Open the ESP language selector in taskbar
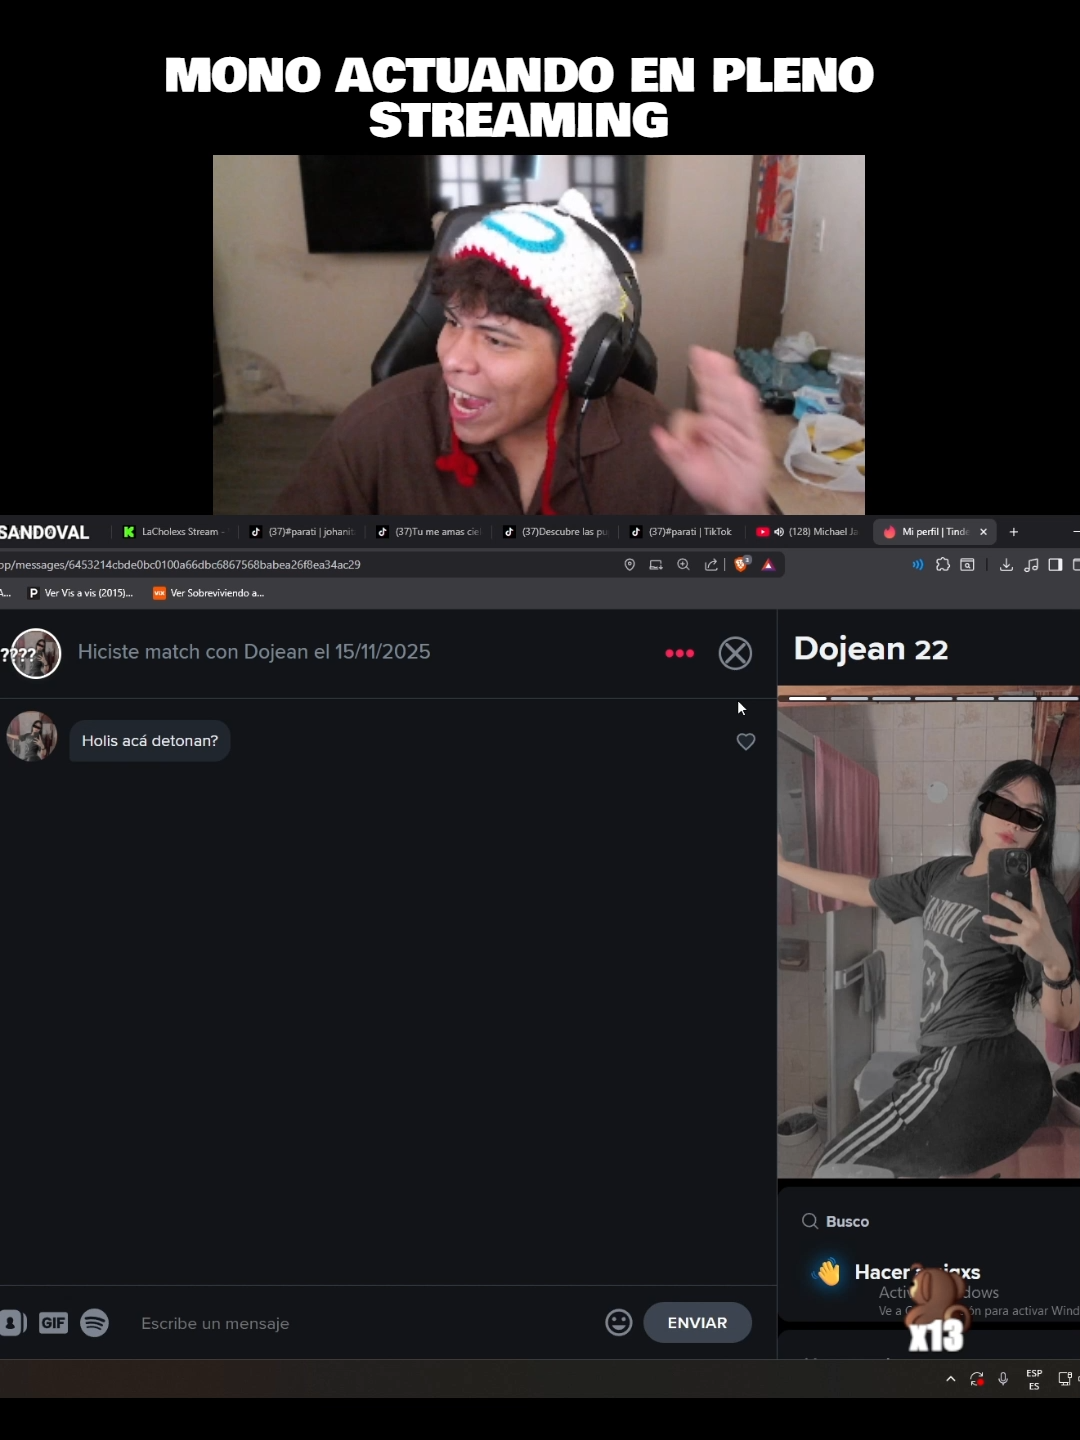The height and width of the screenshot is (1440, 1080). (1034, 1378)
